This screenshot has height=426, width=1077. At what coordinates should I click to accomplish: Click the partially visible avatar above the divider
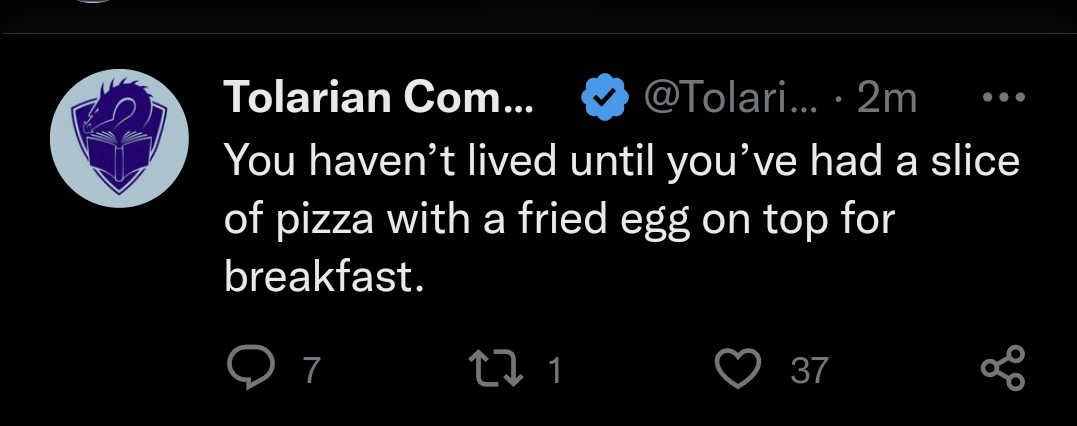(x=92, y=1)
